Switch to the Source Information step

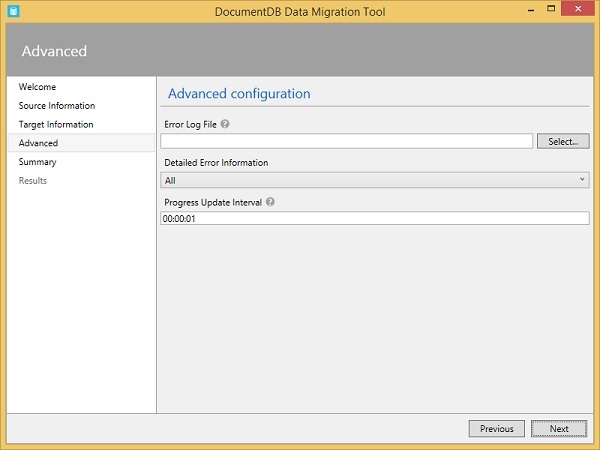(57, 106)
